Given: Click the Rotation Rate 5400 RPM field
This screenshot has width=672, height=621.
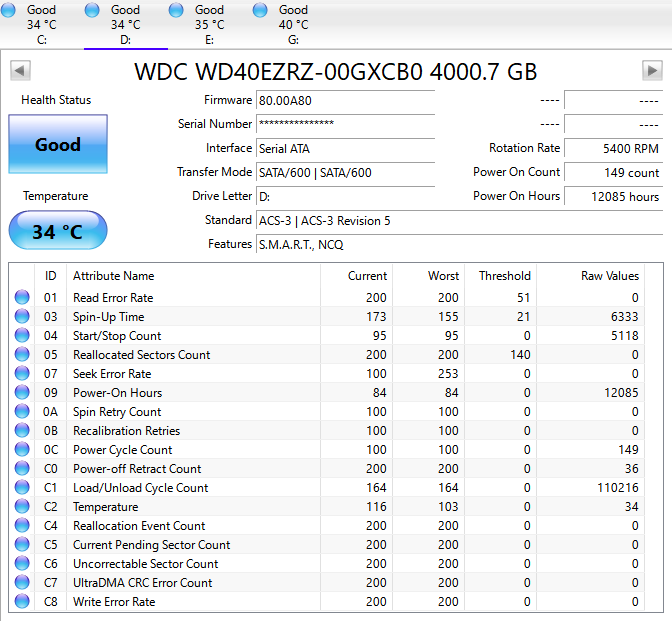Looking at the screenshot, I should click(x=613, y=149).
